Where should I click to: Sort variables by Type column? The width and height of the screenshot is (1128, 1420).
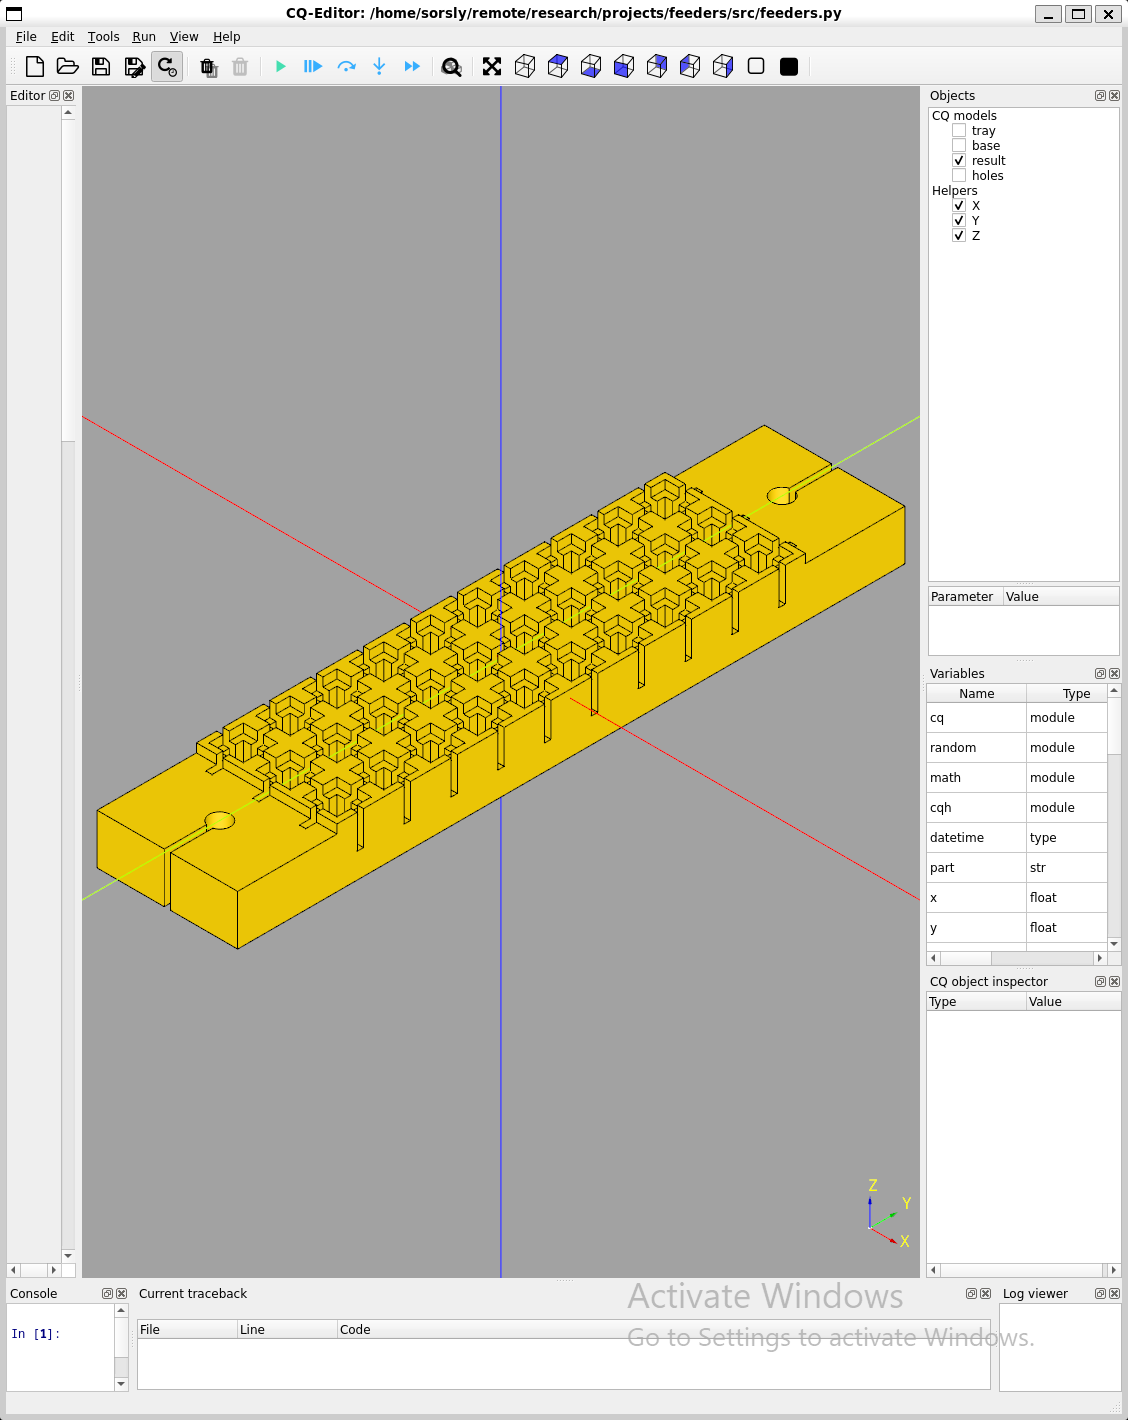coord(1067,694)
